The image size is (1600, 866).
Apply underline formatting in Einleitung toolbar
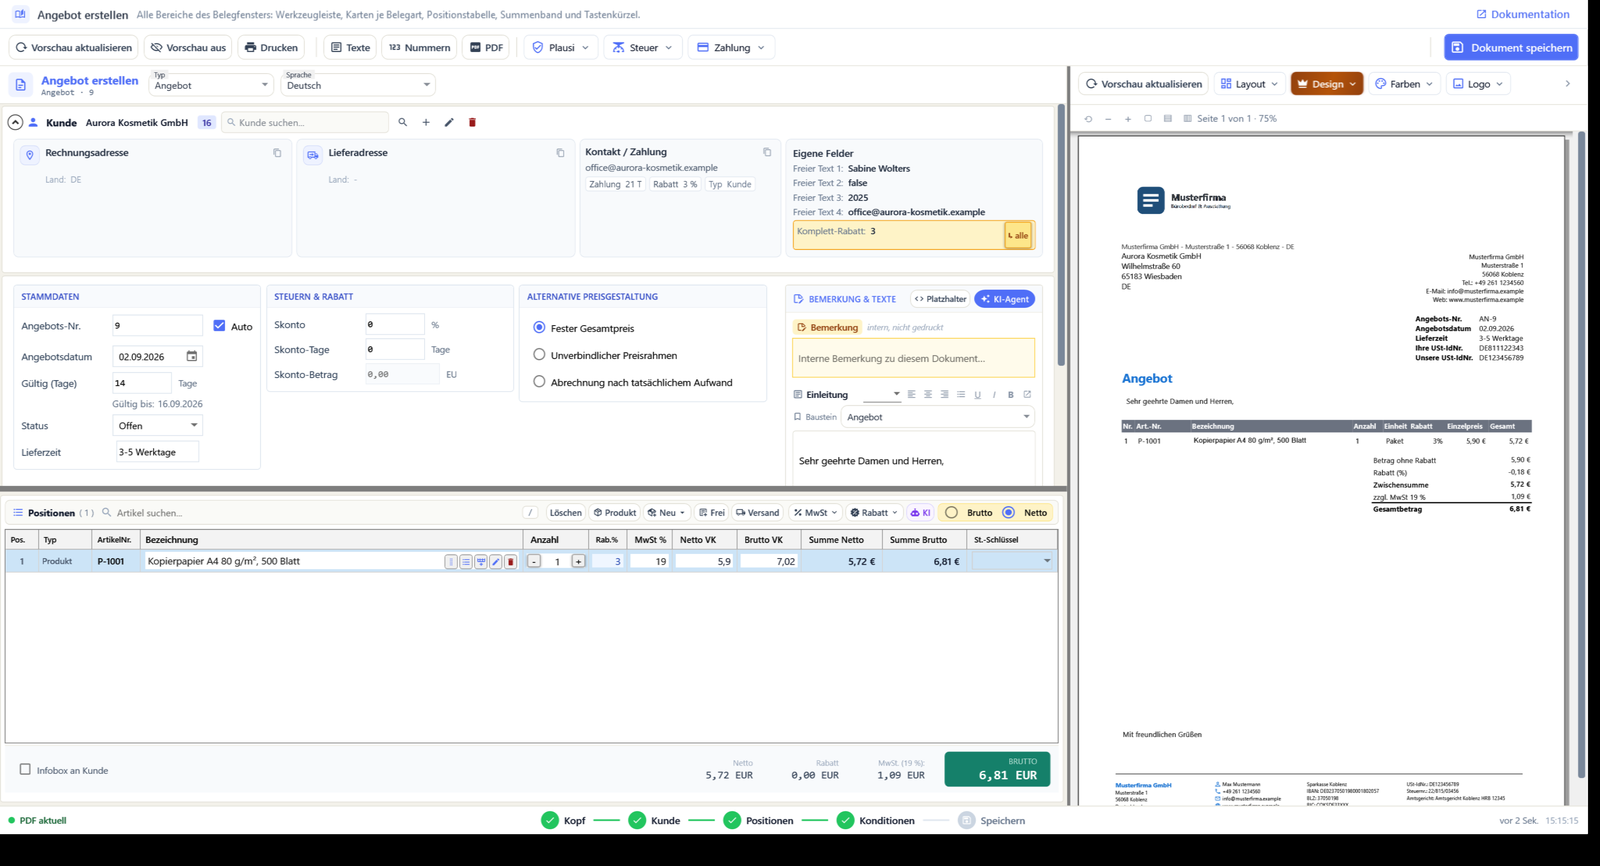[978, 394]
